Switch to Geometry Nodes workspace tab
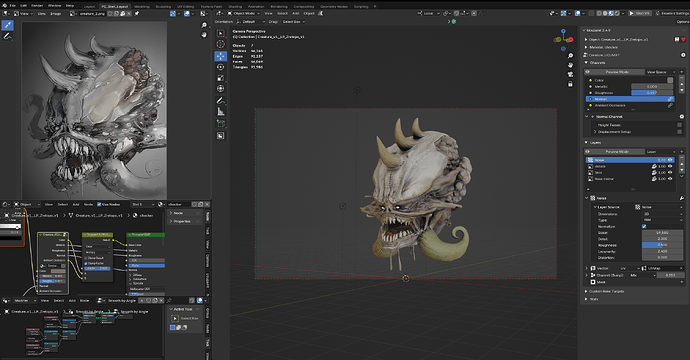This screenshot has width=690, height=360. coord(334,7)
